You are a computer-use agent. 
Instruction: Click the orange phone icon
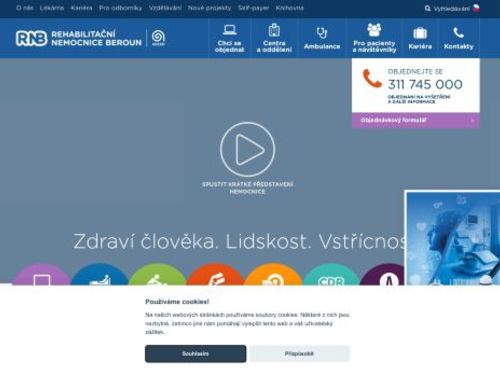click(x=372, y=78)
